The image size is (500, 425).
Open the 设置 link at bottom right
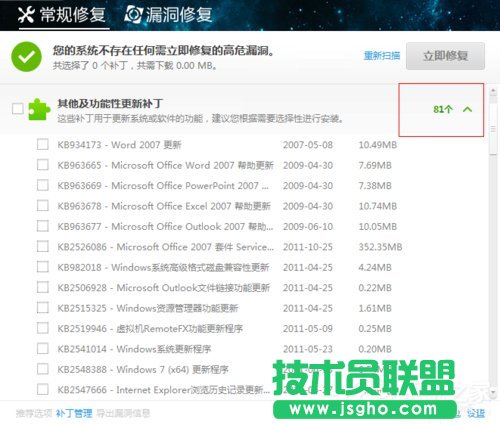tap(476, 414)
